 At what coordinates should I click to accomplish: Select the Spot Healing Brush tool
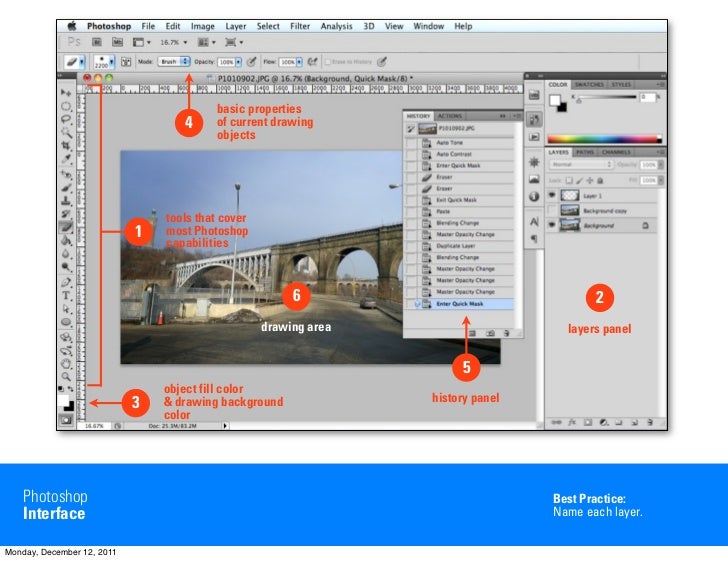pyautogui.click(x=66, y=175)
